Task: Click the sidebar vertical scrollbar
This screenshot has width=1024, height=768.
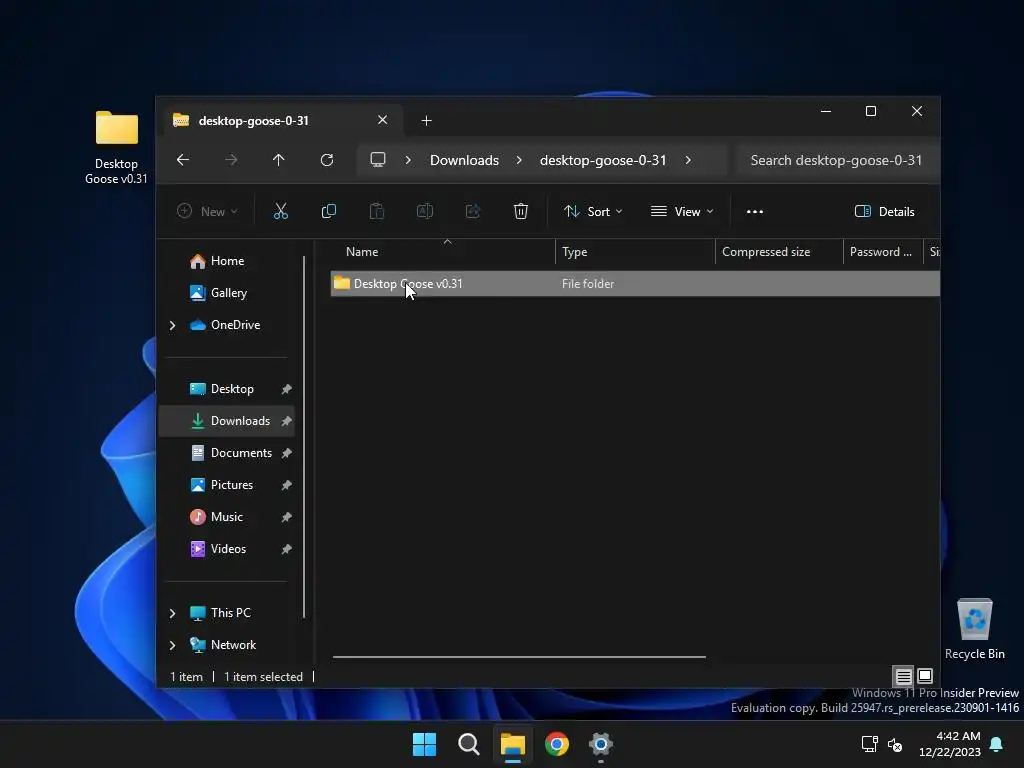Action: click(304, 437)
